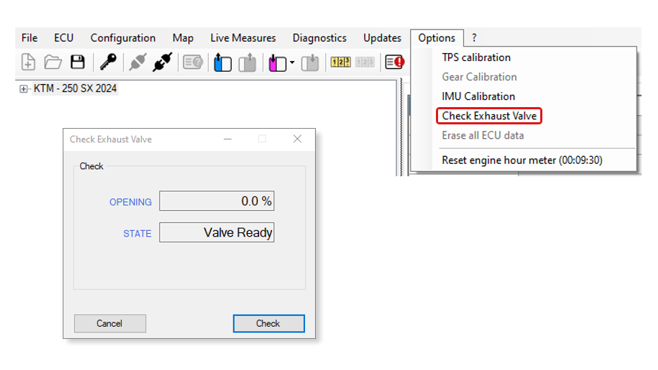
Task: Open the Configuration menu
Action: 123,38
